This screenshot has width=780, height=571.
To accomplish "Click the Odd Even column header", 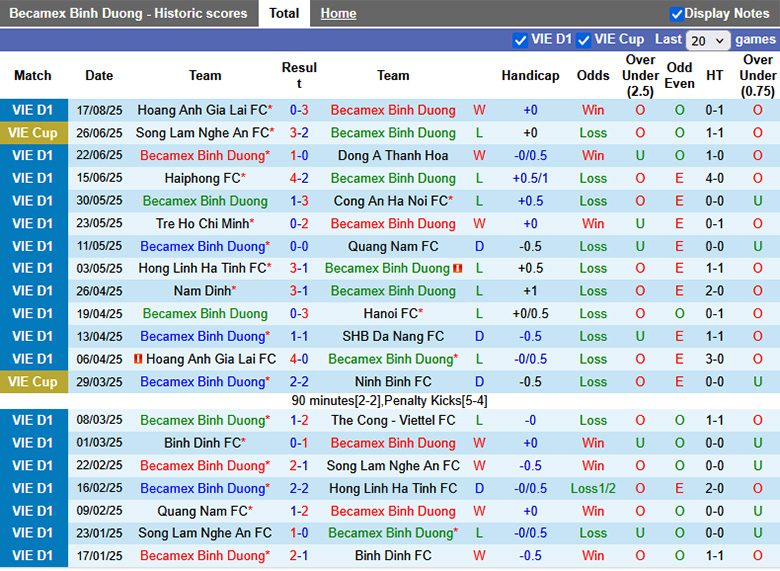I will pos(680,75).
